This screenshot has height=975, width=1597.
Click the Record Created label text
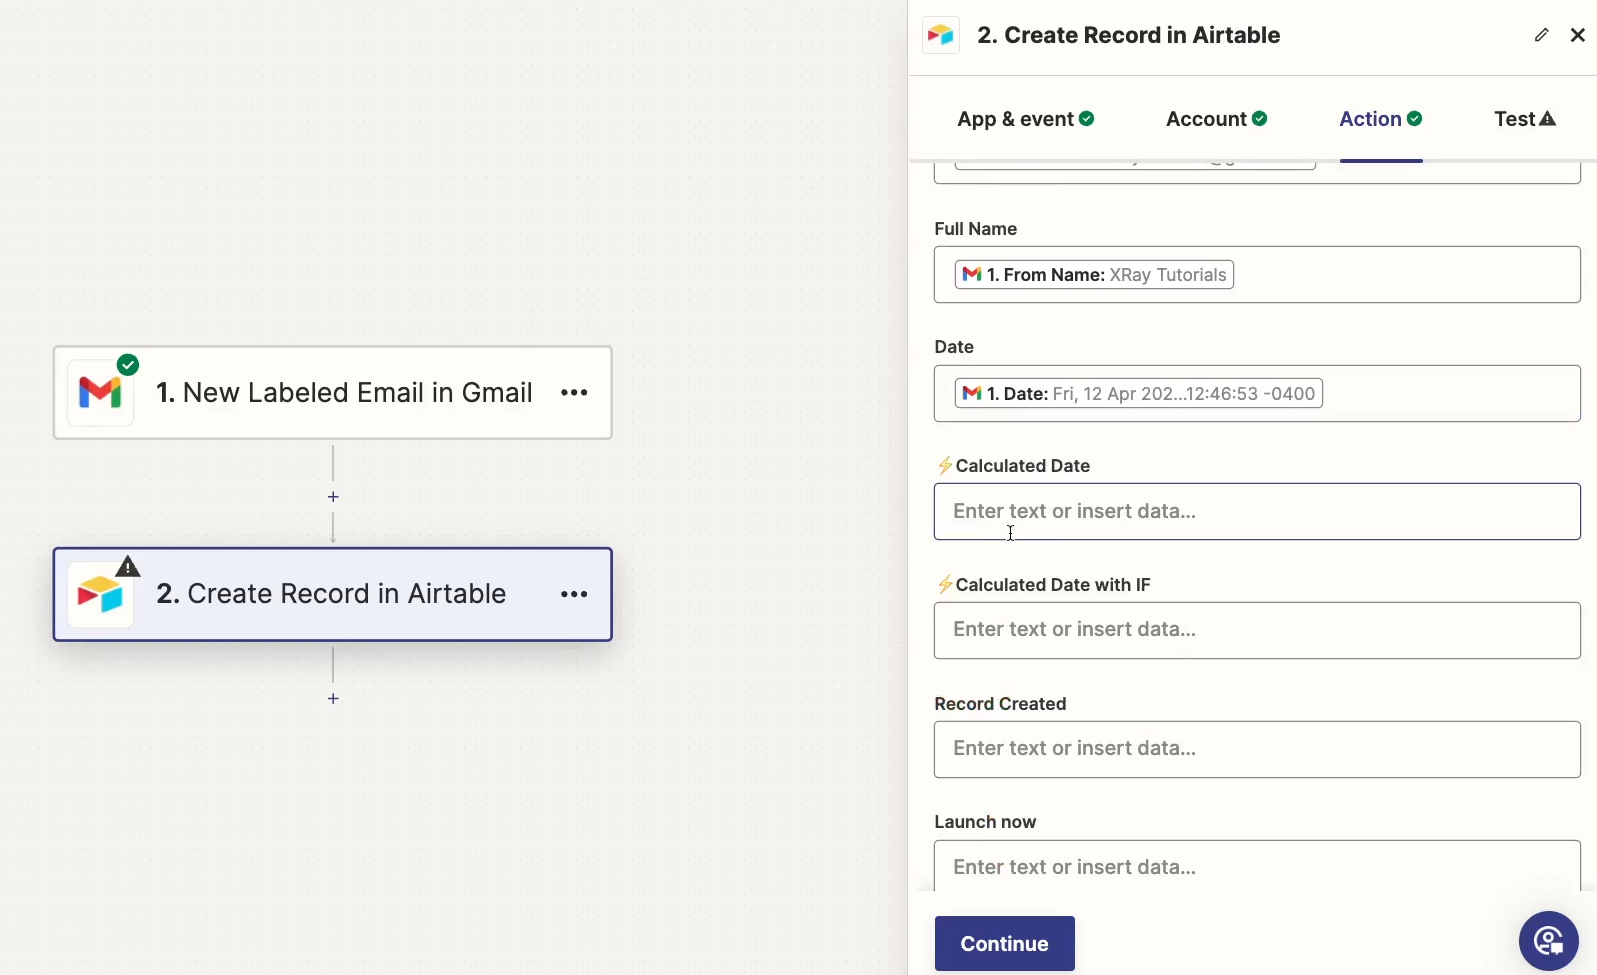coord(1000,704)
